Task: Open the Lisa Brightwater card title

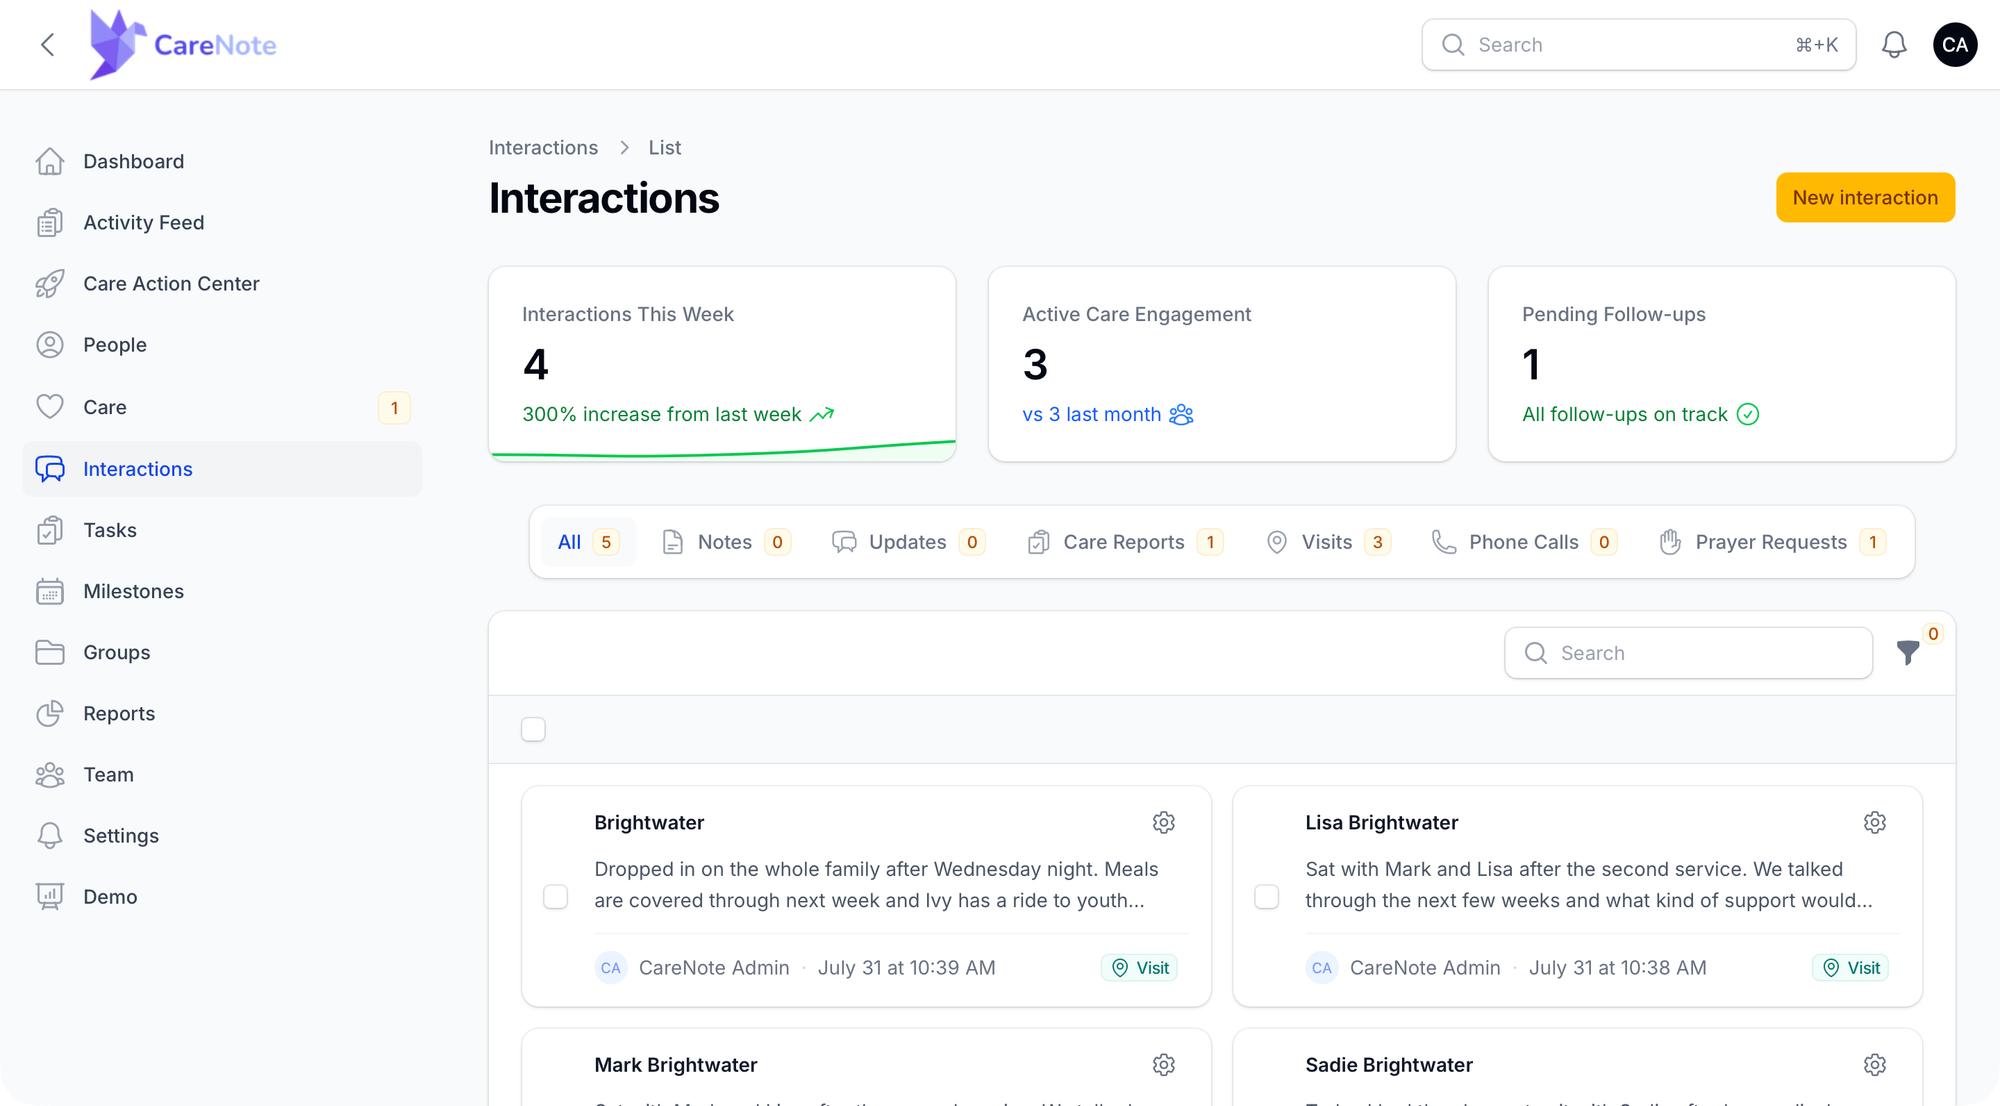Action: [1382, 823]
